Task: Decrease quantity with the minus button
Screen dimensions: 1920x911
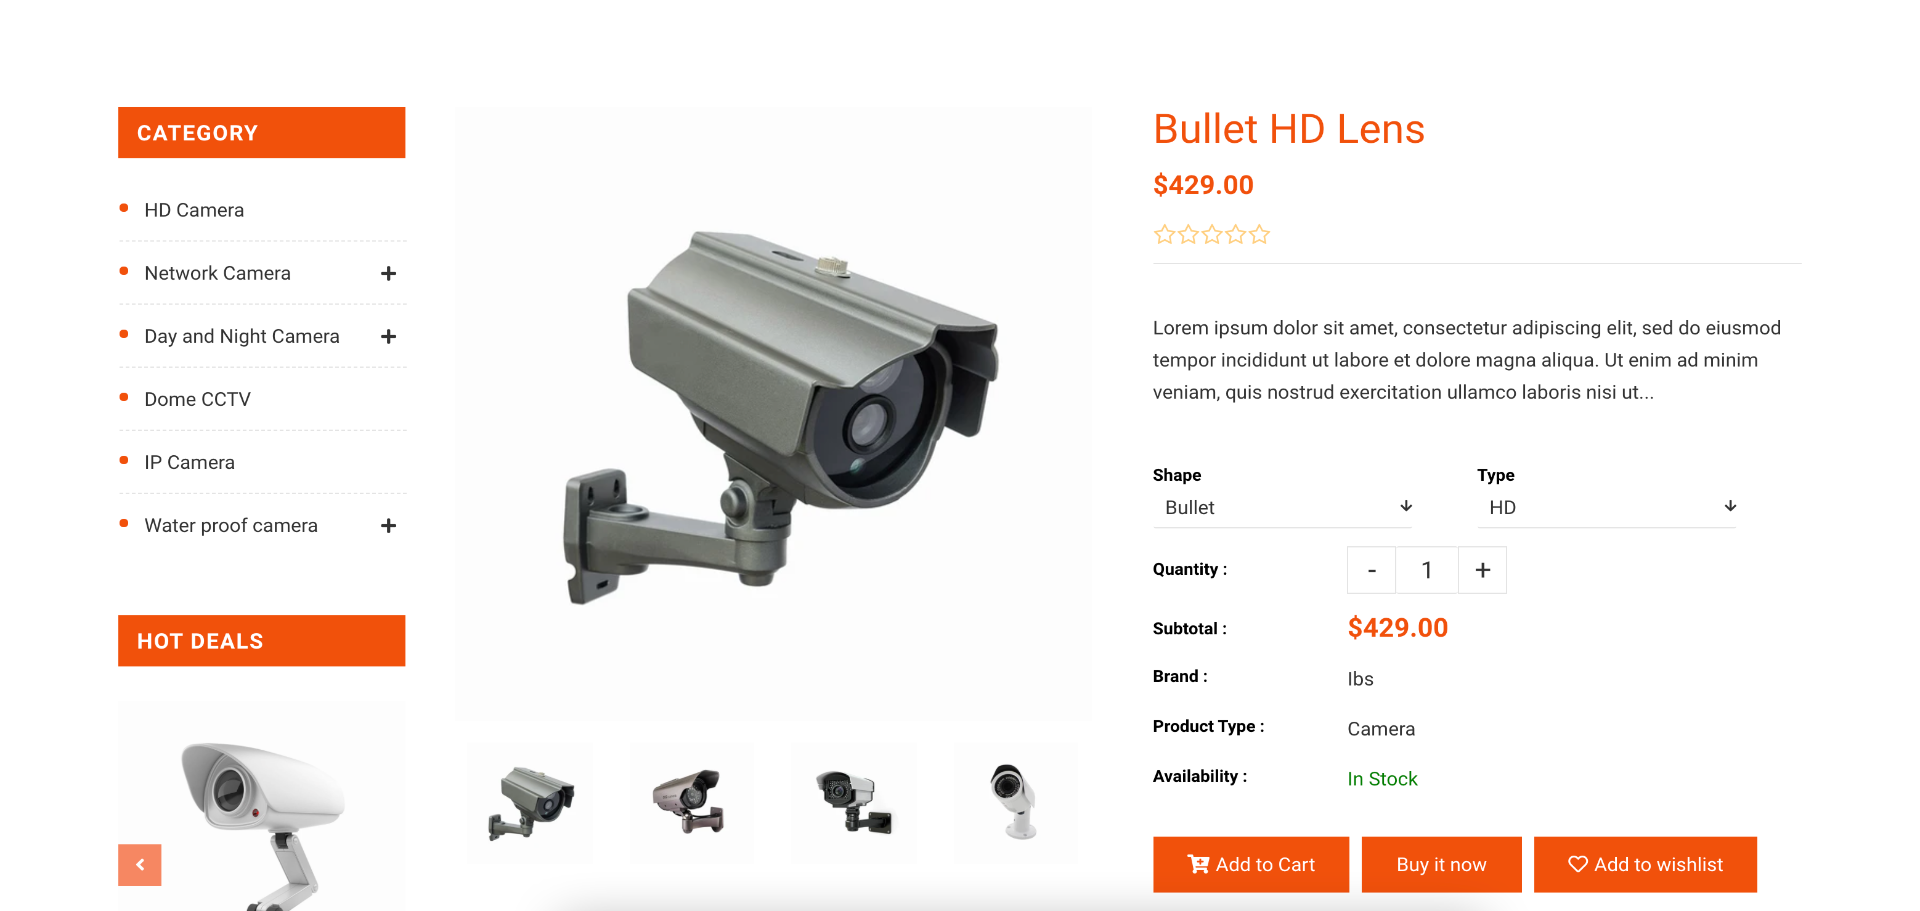Action: point(1372,570)
